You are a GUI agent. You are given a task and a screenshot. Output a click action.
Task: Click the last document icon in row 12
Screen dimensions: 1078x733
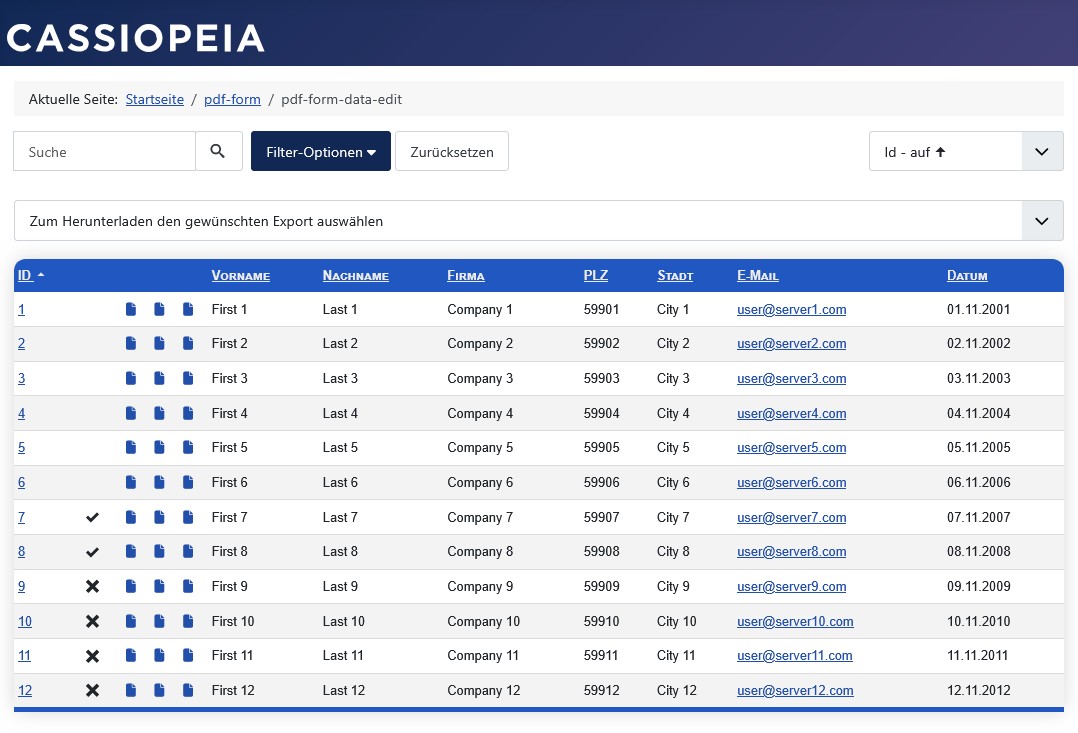[188, 690]
